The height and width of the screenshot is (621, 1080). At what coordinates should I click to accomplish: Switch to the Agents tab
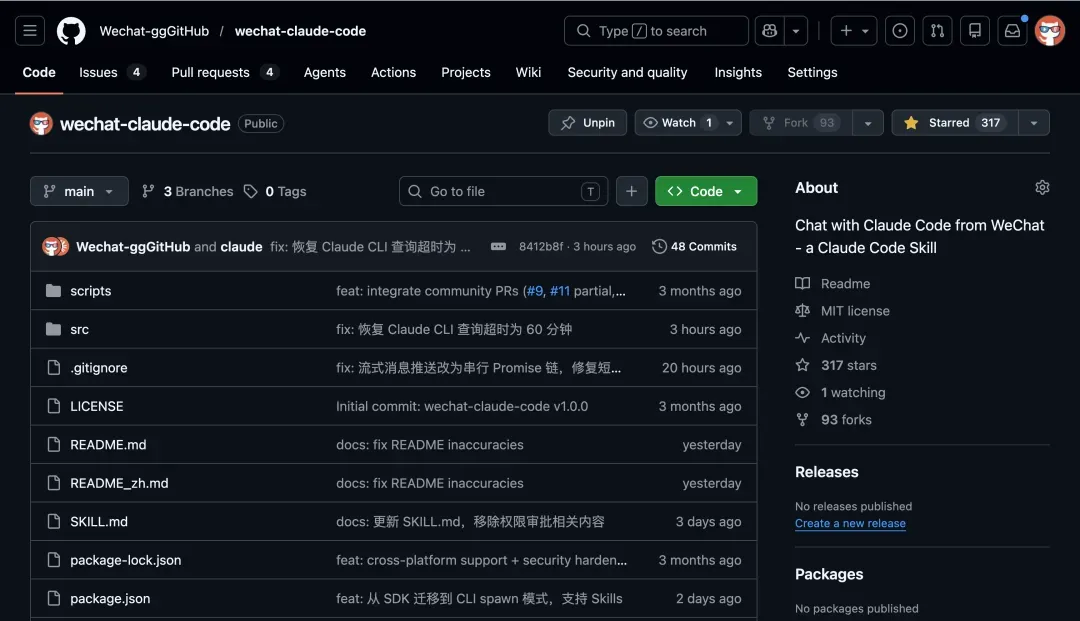coord(324,72)
